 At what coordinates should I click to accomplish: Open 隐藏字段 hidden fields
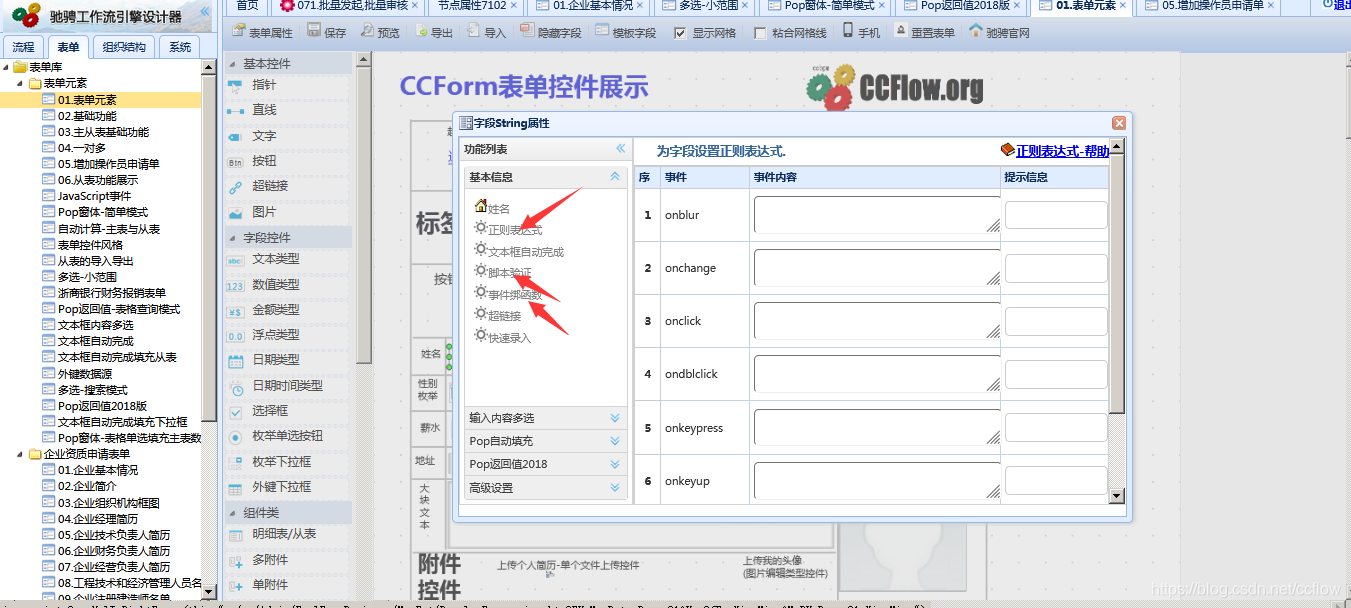tap(551, 32)
